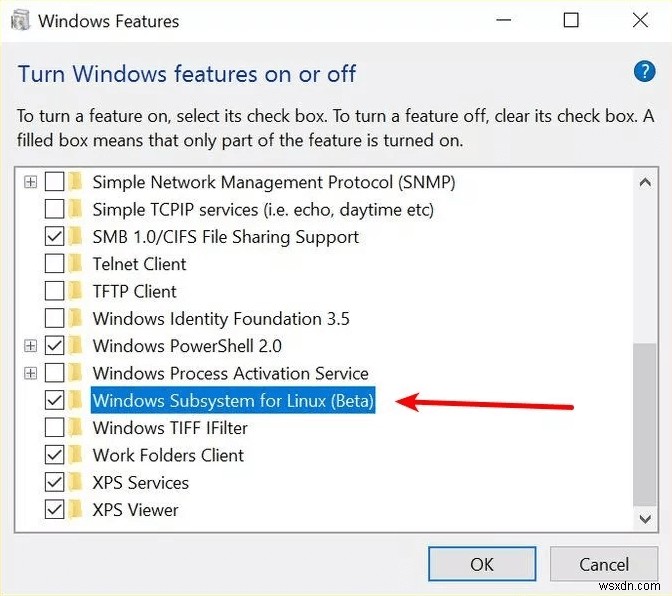Click folder icon beside Windows TIFF IFilter

point(75,428)
